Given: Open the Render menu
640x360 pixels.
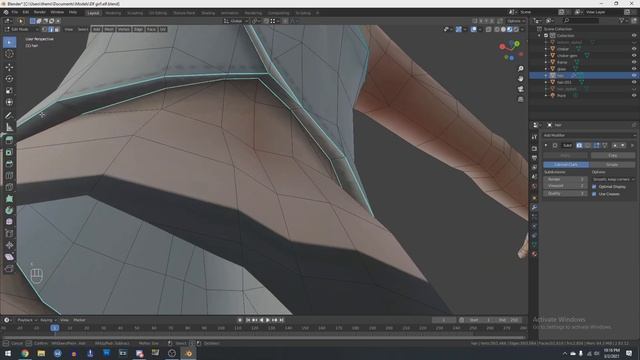Looking at the screenshot, I should coord(40,12).
